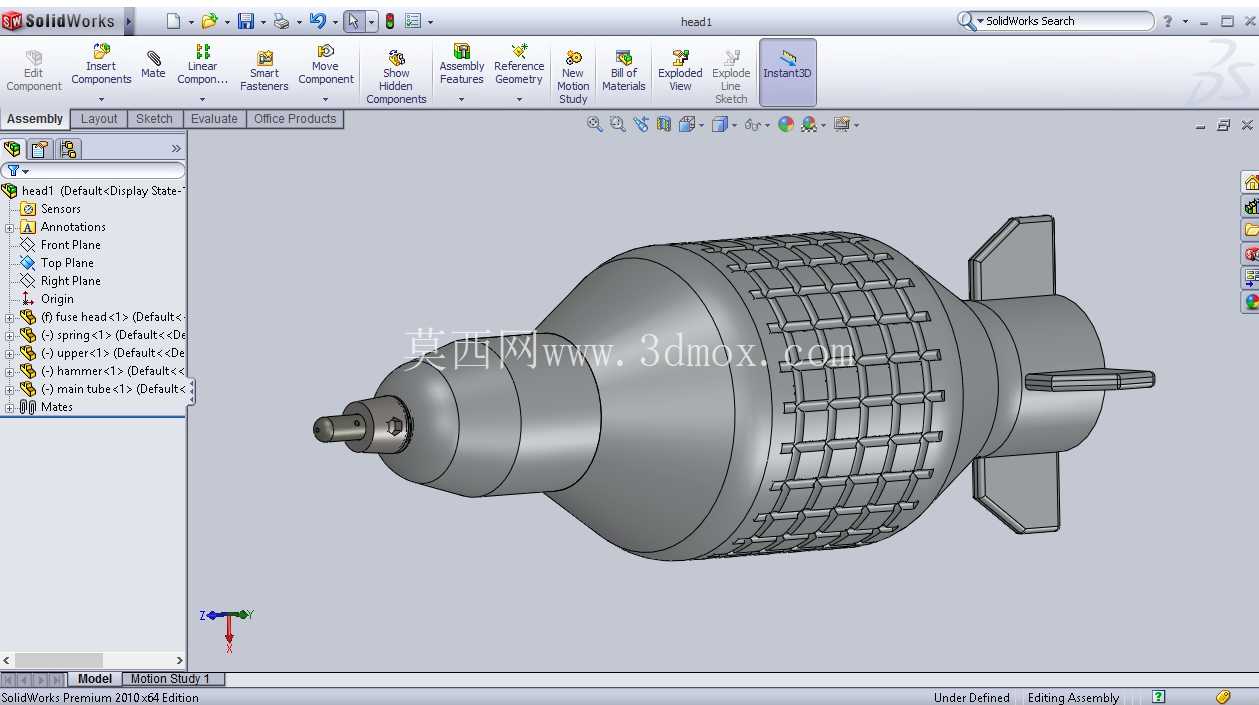Screen dimensions: 1259x705
Task: Expand the Mates folder in tree
Action: click(9, 407)
